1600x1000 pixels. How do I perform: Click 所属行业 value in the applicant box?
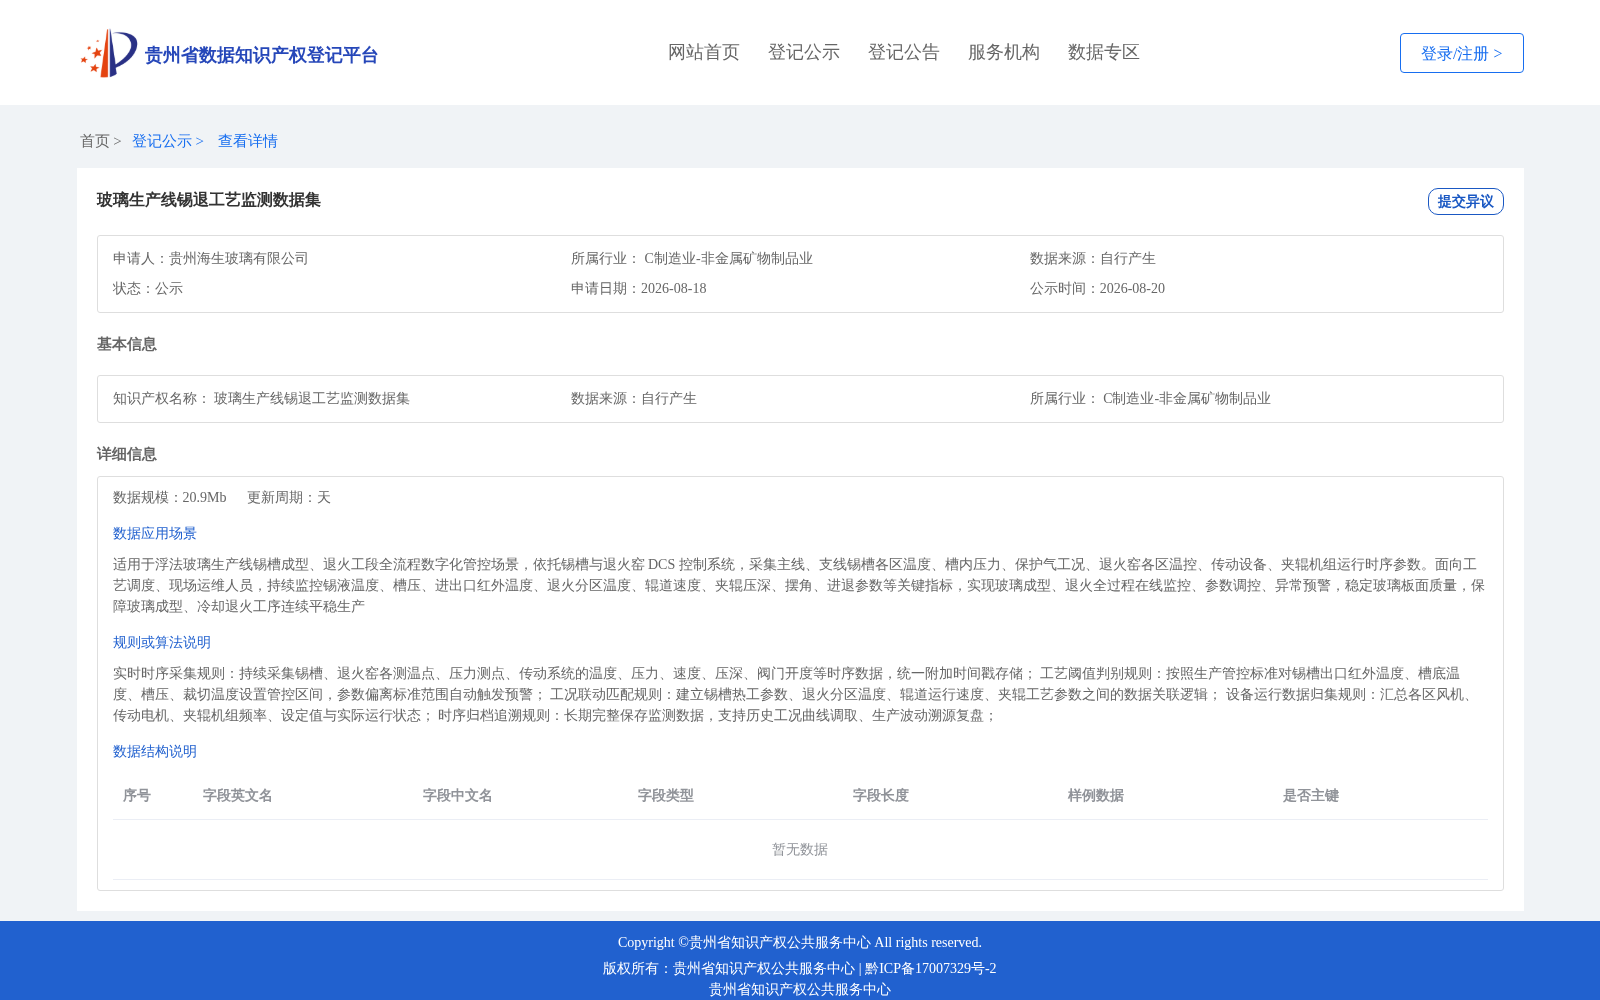[728, 258]
